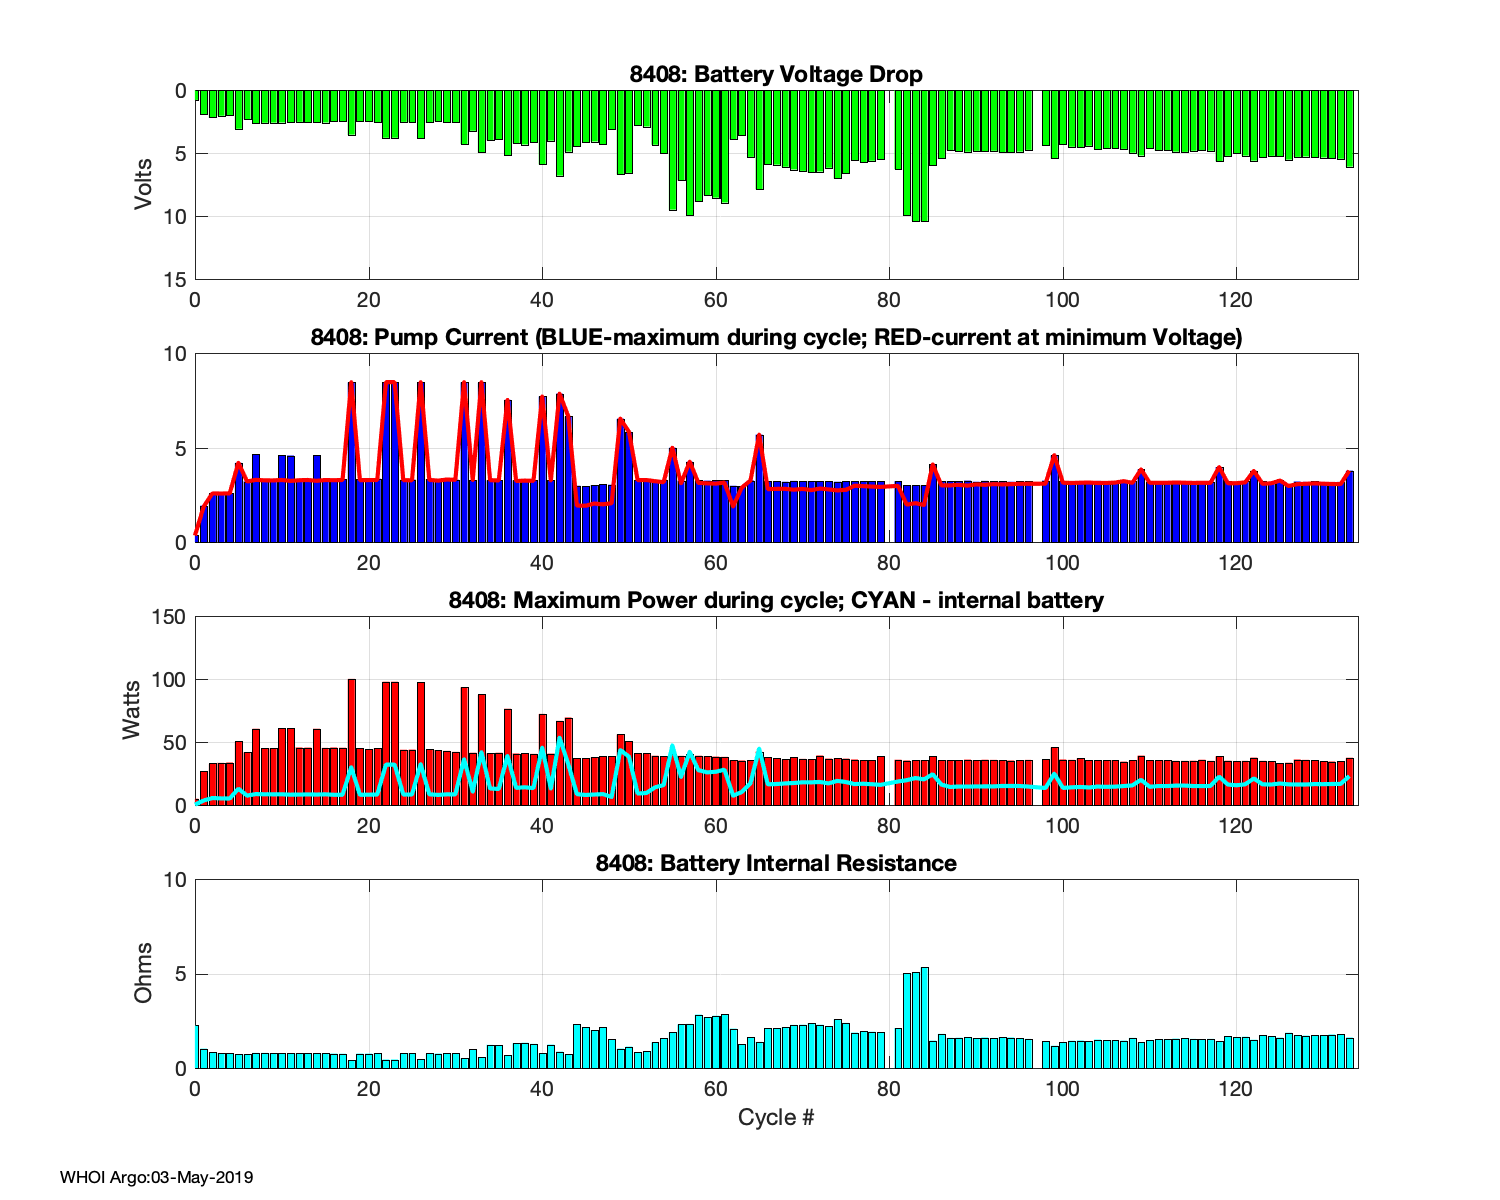The height and width of the screenshot is (1200, 1500).
Task: Click the tallest red bar in Maximum Power chart
Action: 352,742
